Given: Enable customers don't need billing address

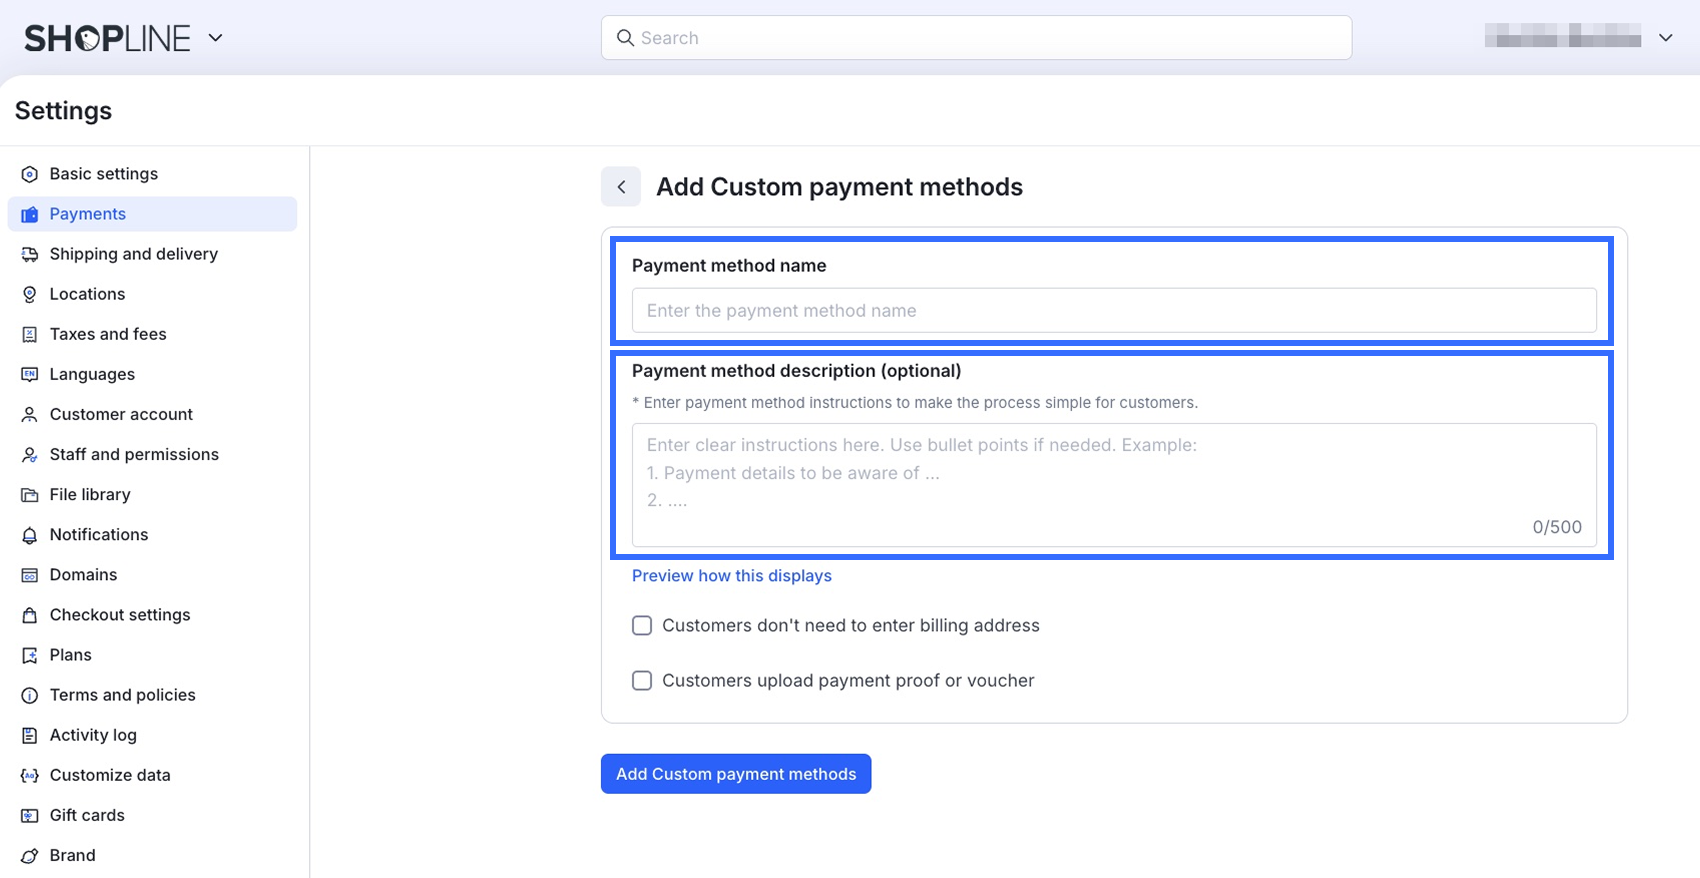Looking at the screenshot, I should pos(642,626).
